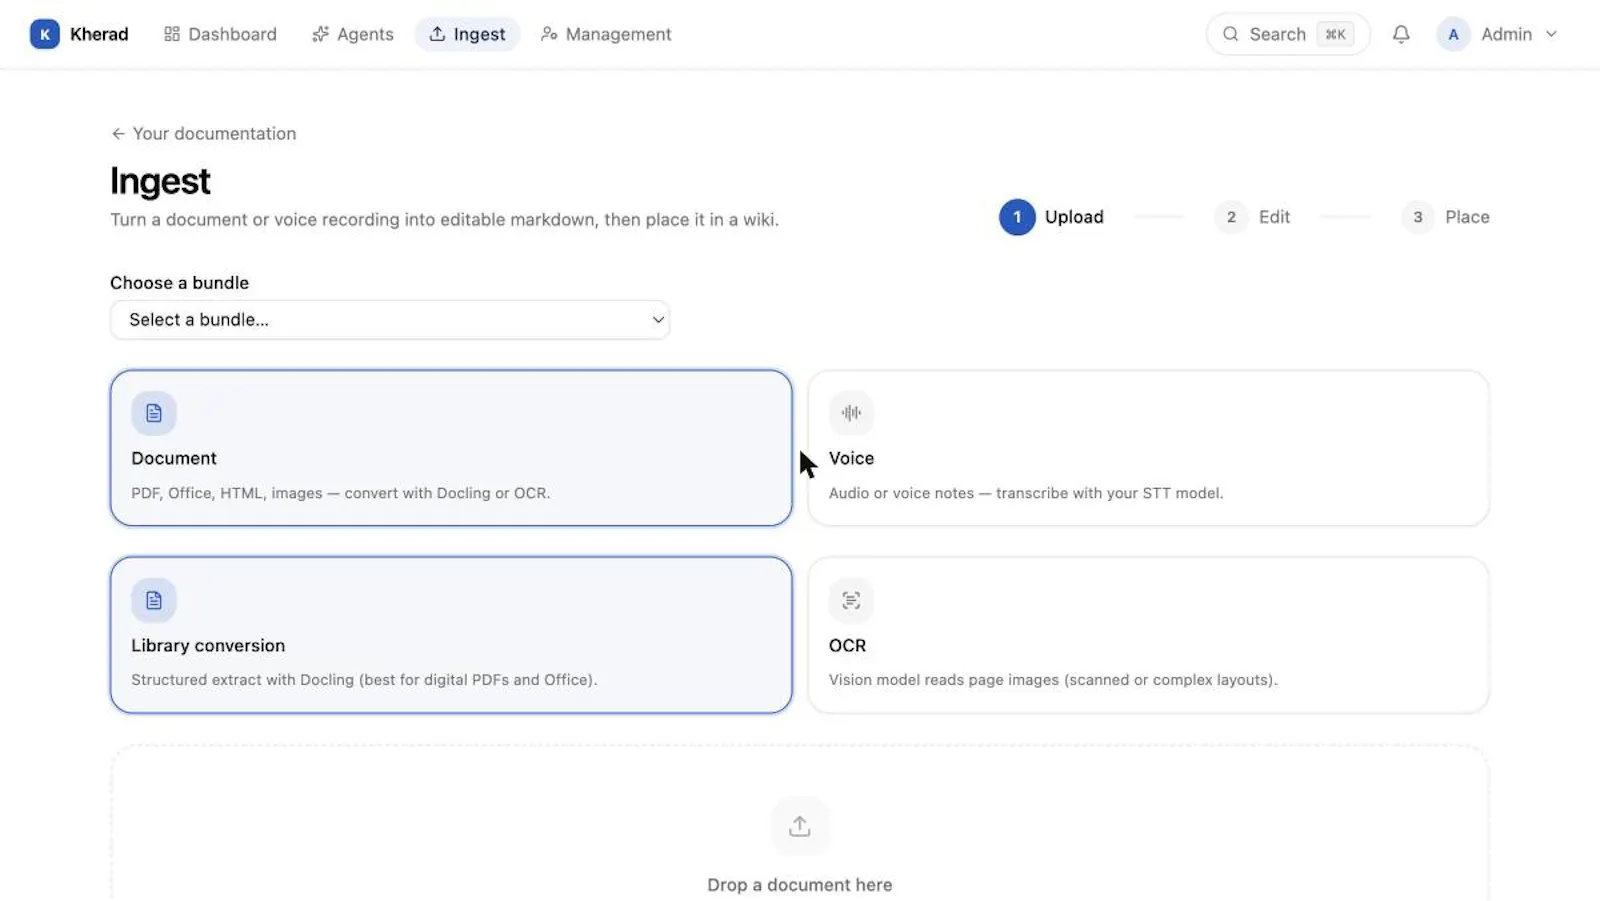The width and height of the screenshot is (1600, 901).
Task: Click the Ingest page heading
Action: (160, 181)
